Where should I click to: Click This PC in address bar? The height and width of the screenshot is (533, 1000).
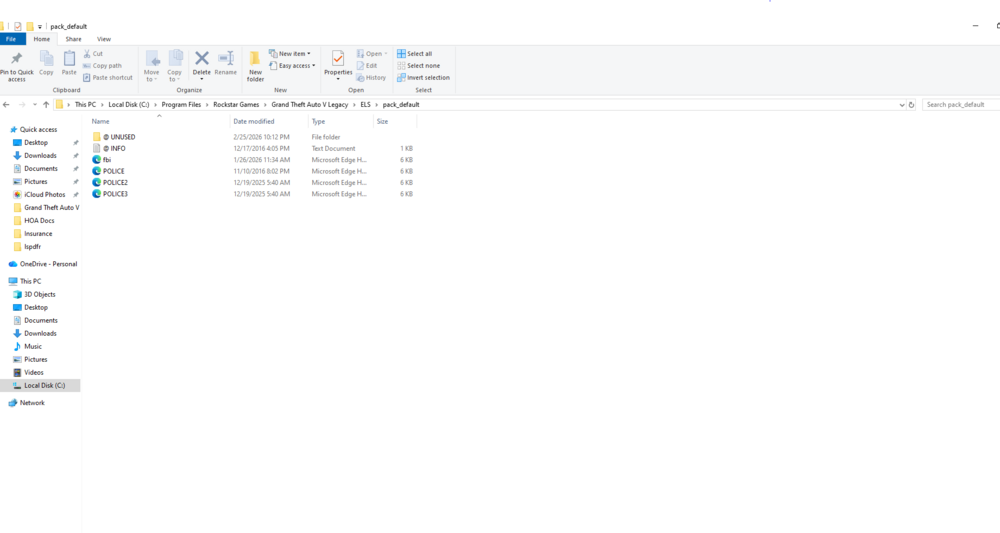(85, 105)
